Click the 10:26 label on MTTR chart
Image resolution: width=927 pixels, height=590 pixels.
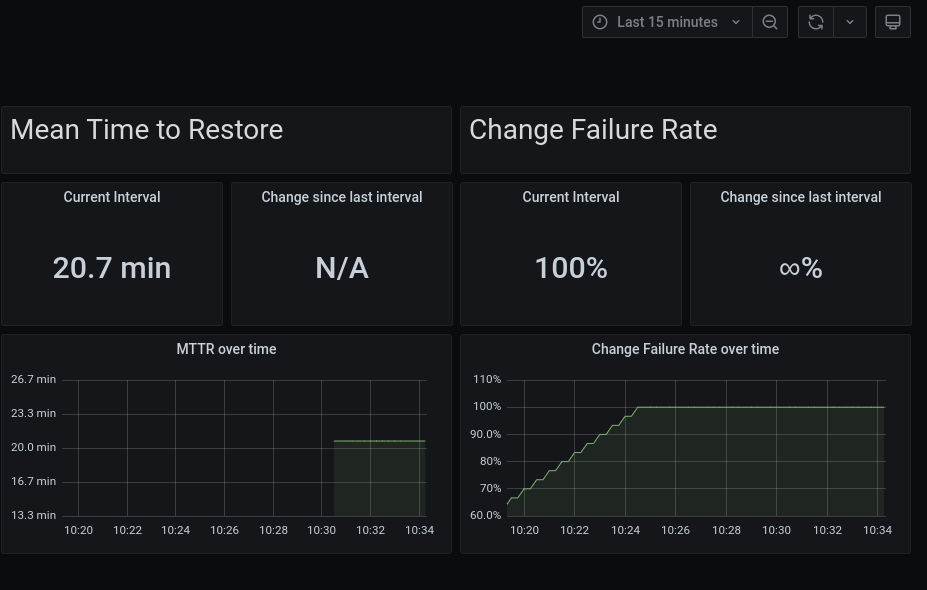coord(225,530)
